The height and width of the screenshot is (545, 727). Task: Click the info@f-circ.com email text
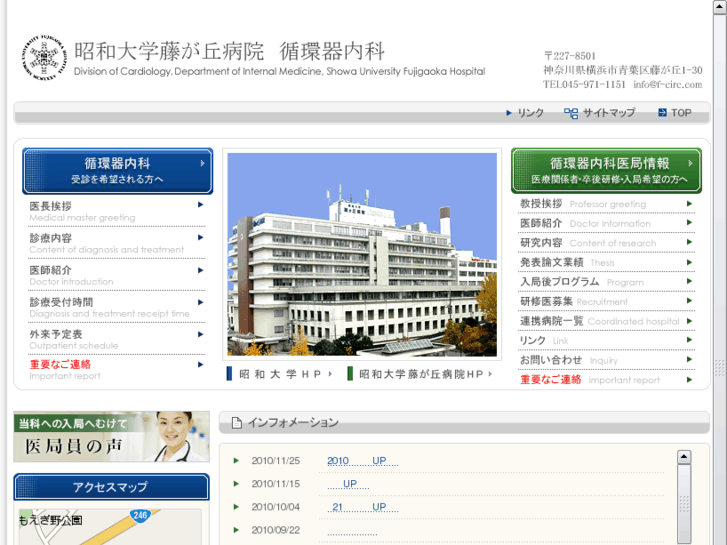[x=668, y=84]
